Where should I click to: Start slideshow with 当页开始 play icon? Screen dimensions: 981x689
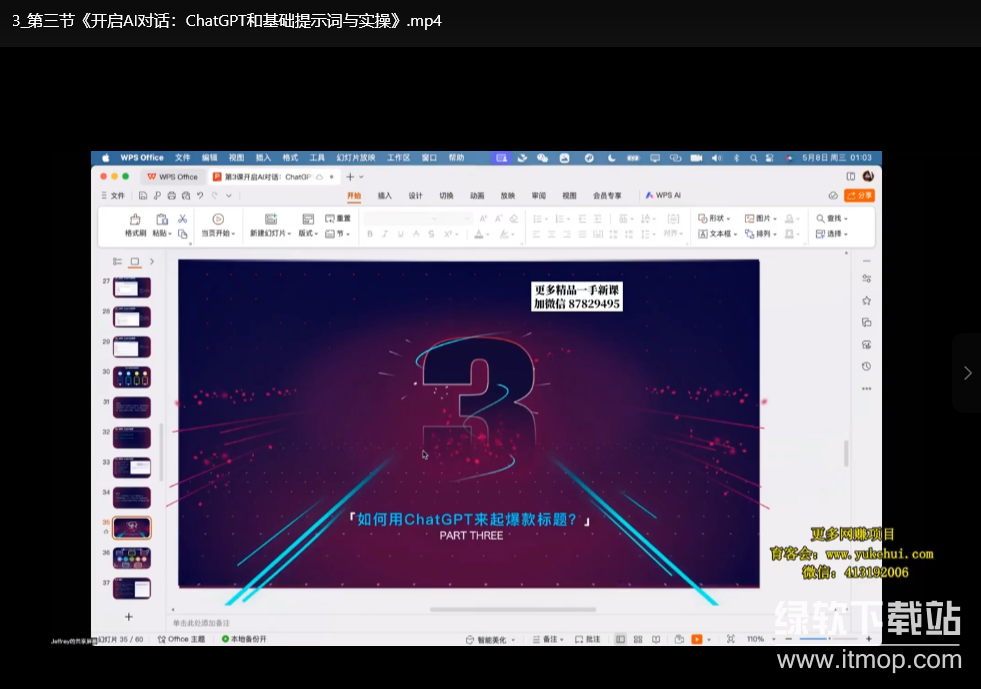218,219
